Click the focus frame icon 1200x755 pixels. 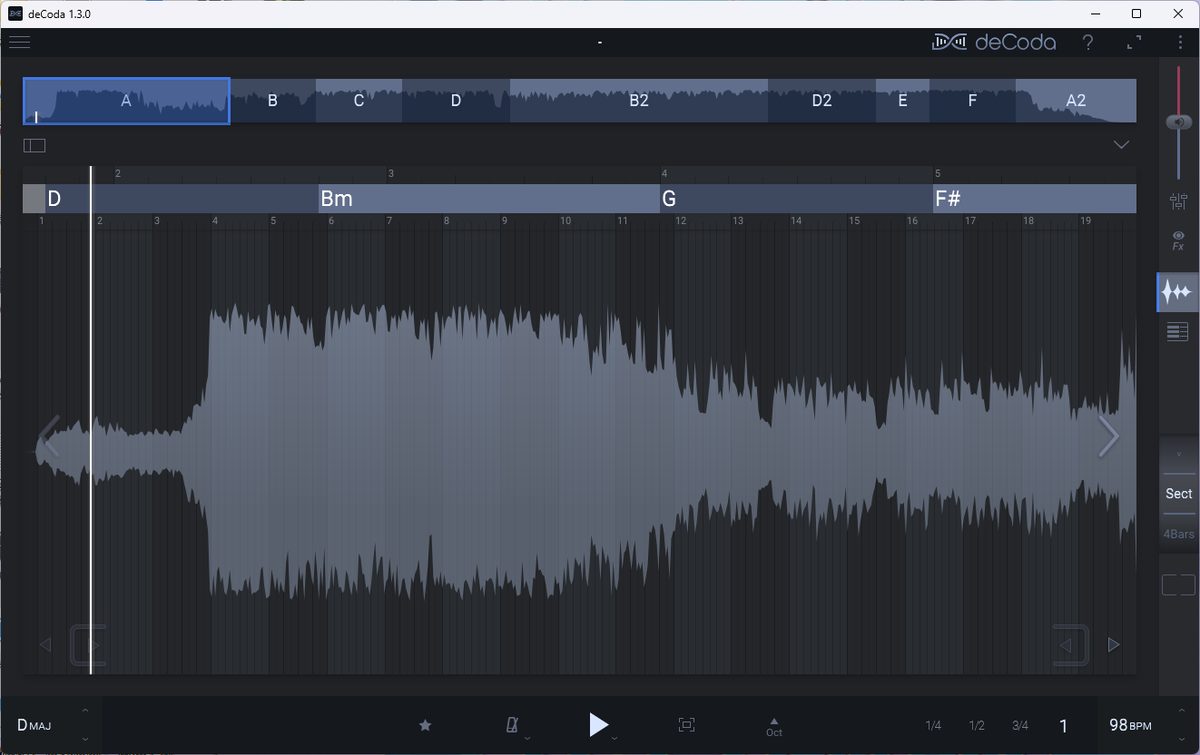pyautogui.click(x=686, y=725)
